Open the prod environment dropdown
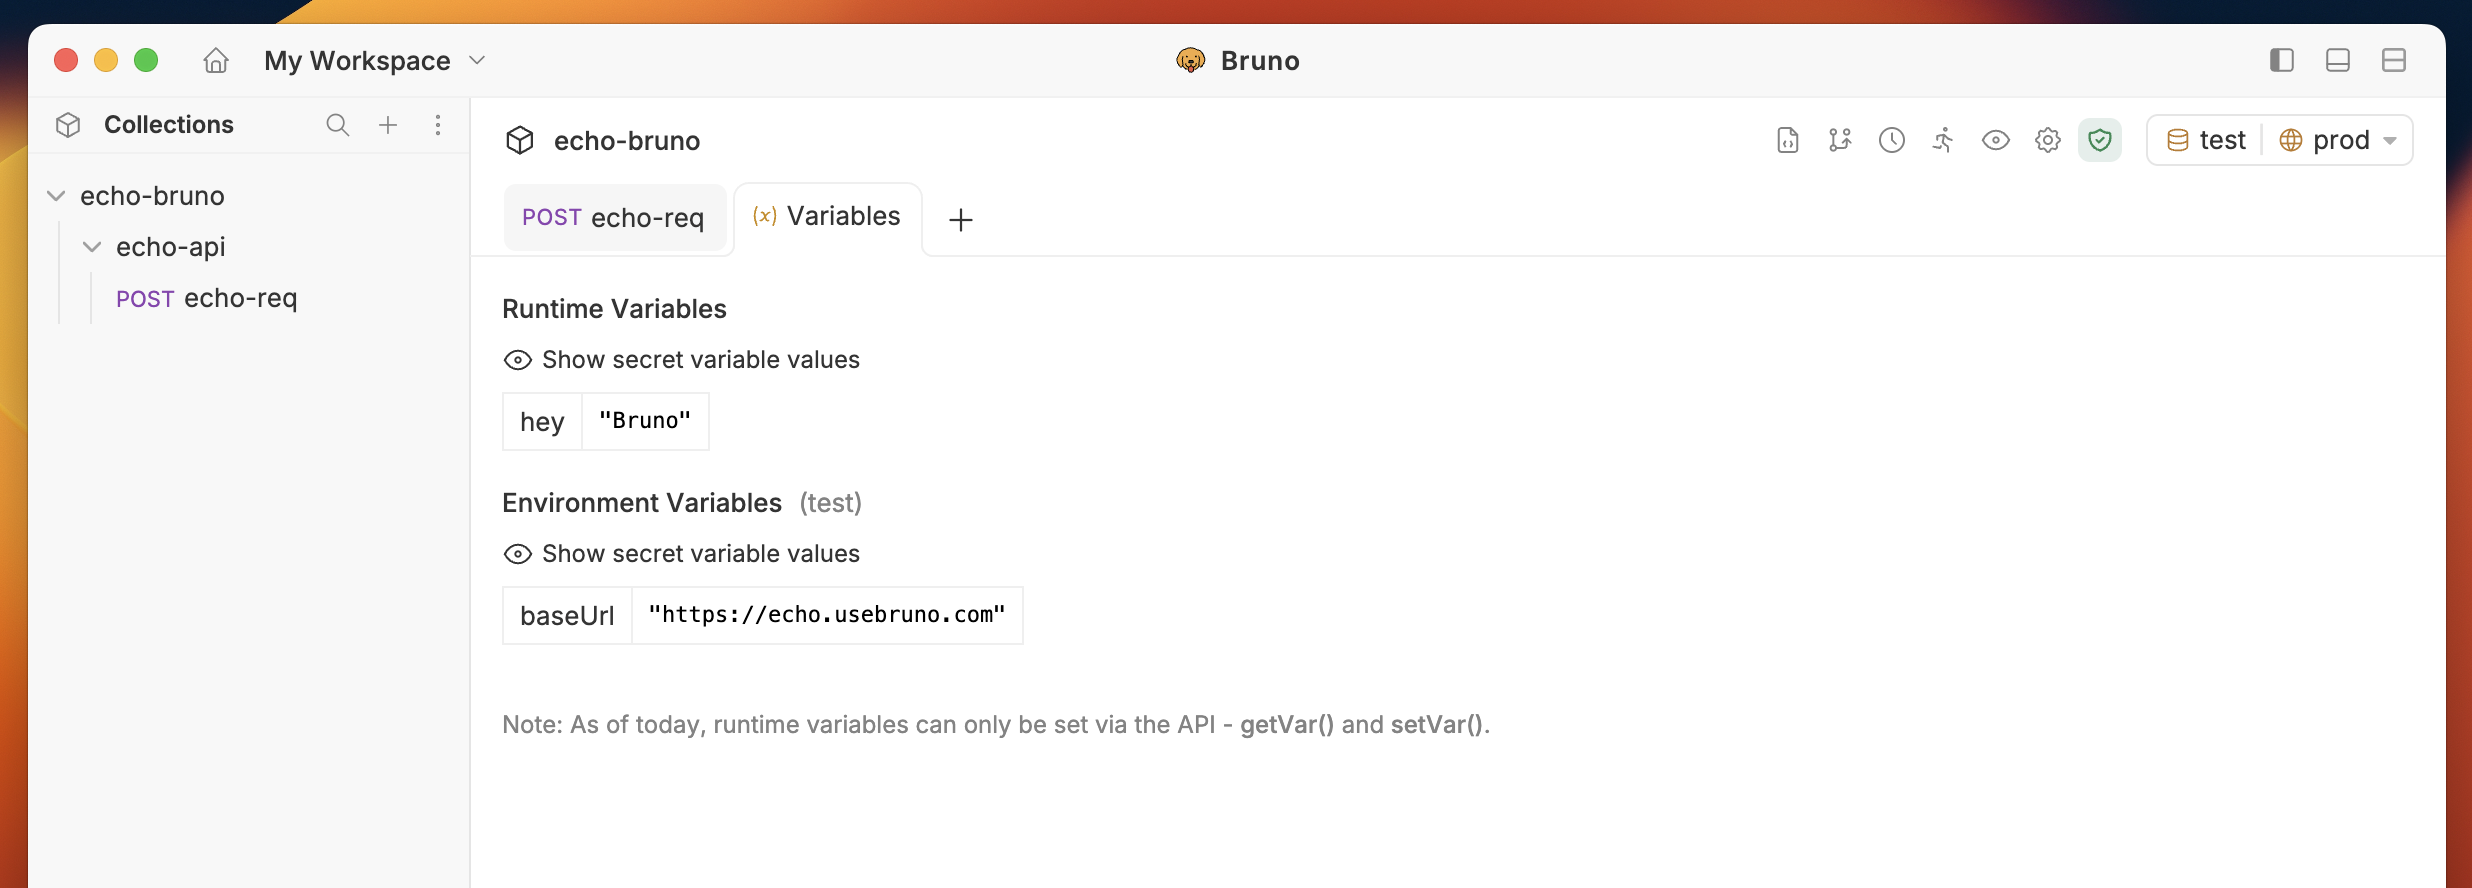 coord(2338,140)
